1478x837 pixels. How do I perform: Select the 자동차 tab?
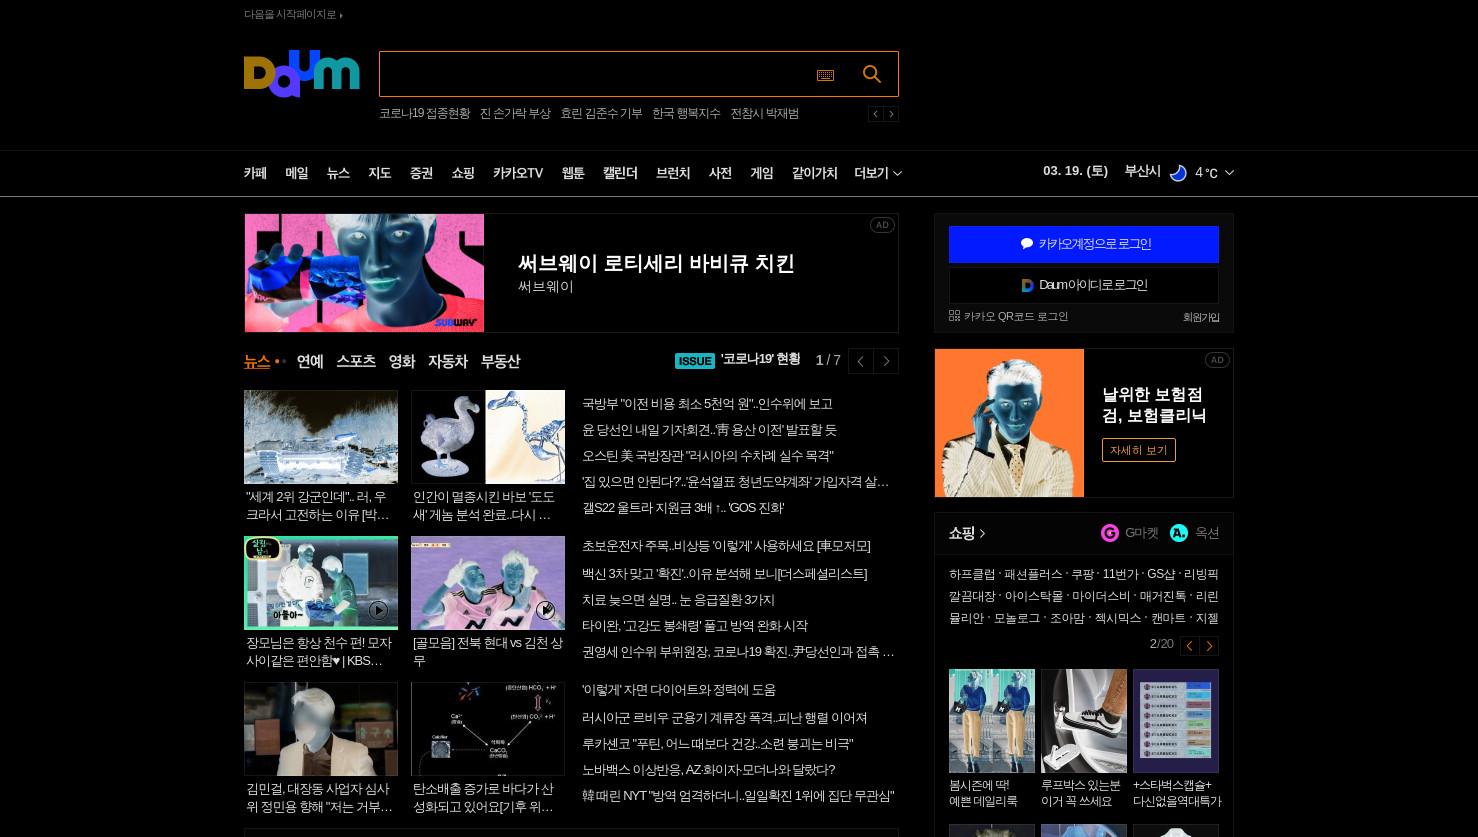tap(448, 361)
